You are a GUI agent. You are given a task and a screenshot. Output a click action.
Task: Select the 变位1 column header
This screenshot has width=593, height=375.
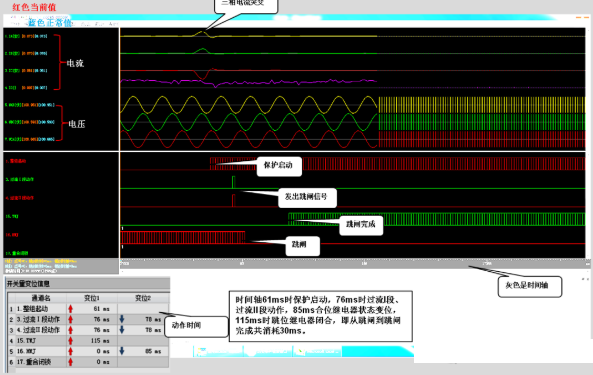[92, 298]
